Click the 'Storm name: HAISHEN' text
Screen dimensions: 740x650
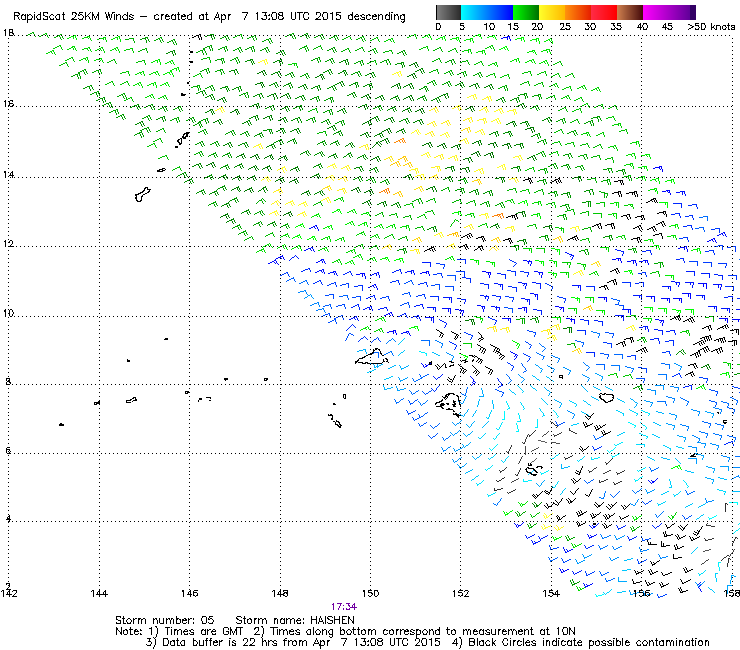pyautogui.click(x=295, y=620)
